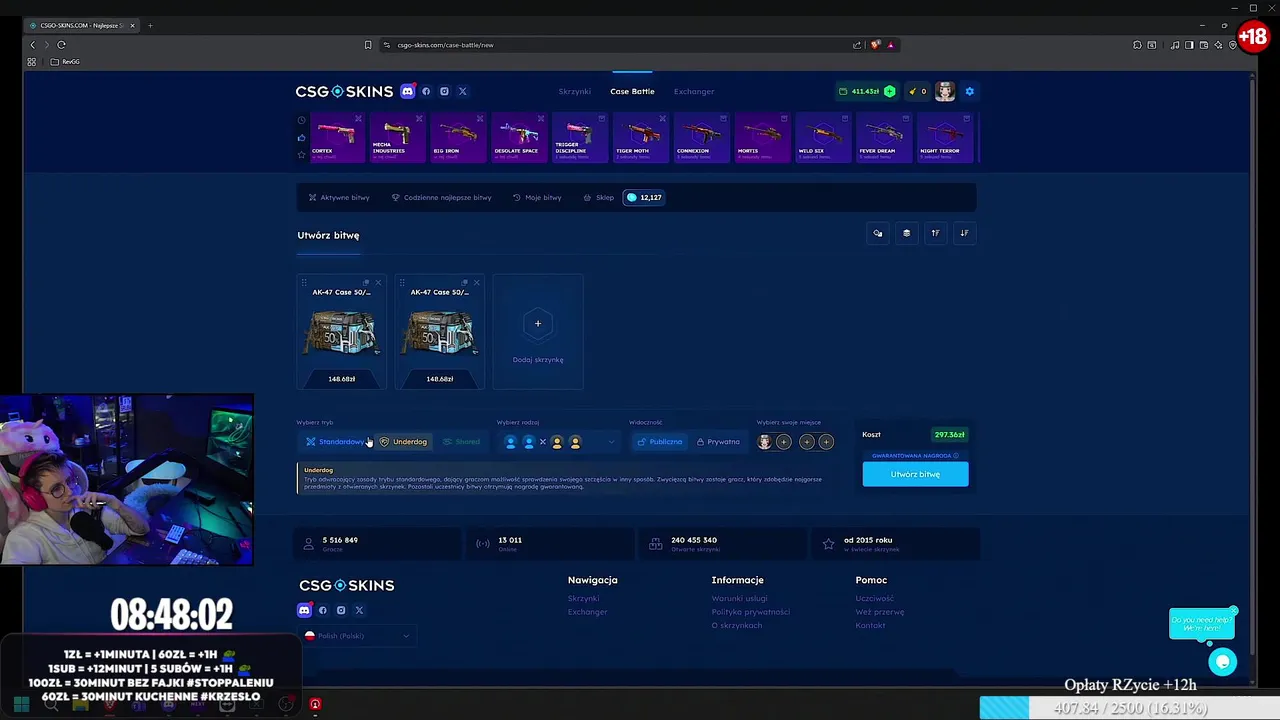Click the user avatar in header
The width and height of the screenshot is (1280, 720).
[x=945, y=91]
